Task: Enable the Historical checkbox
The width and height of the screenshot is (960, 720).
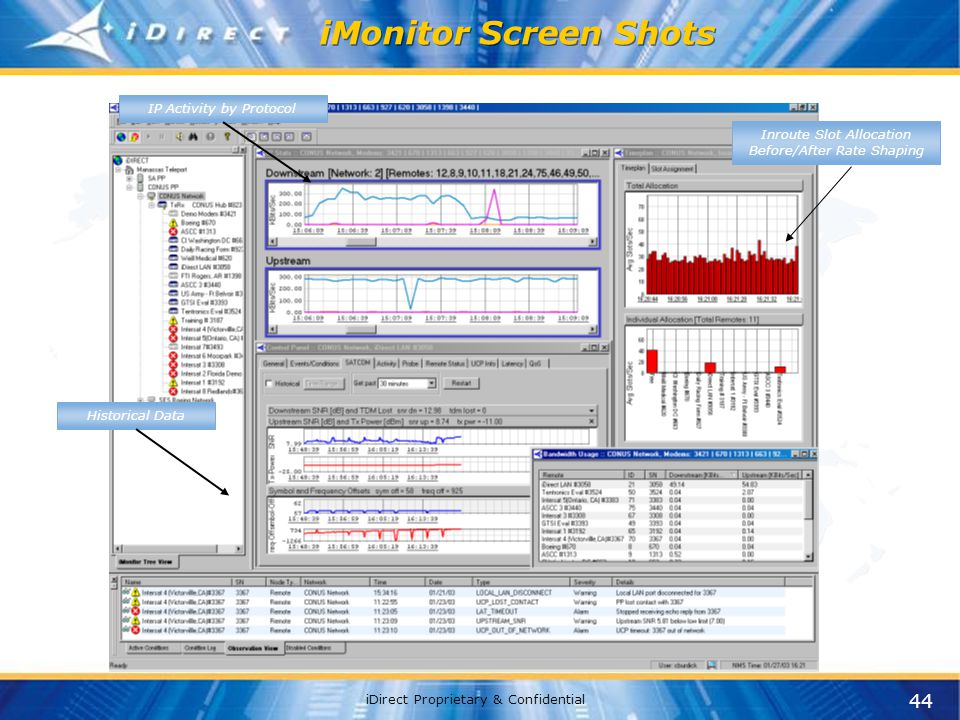Action: coord(268,384)
